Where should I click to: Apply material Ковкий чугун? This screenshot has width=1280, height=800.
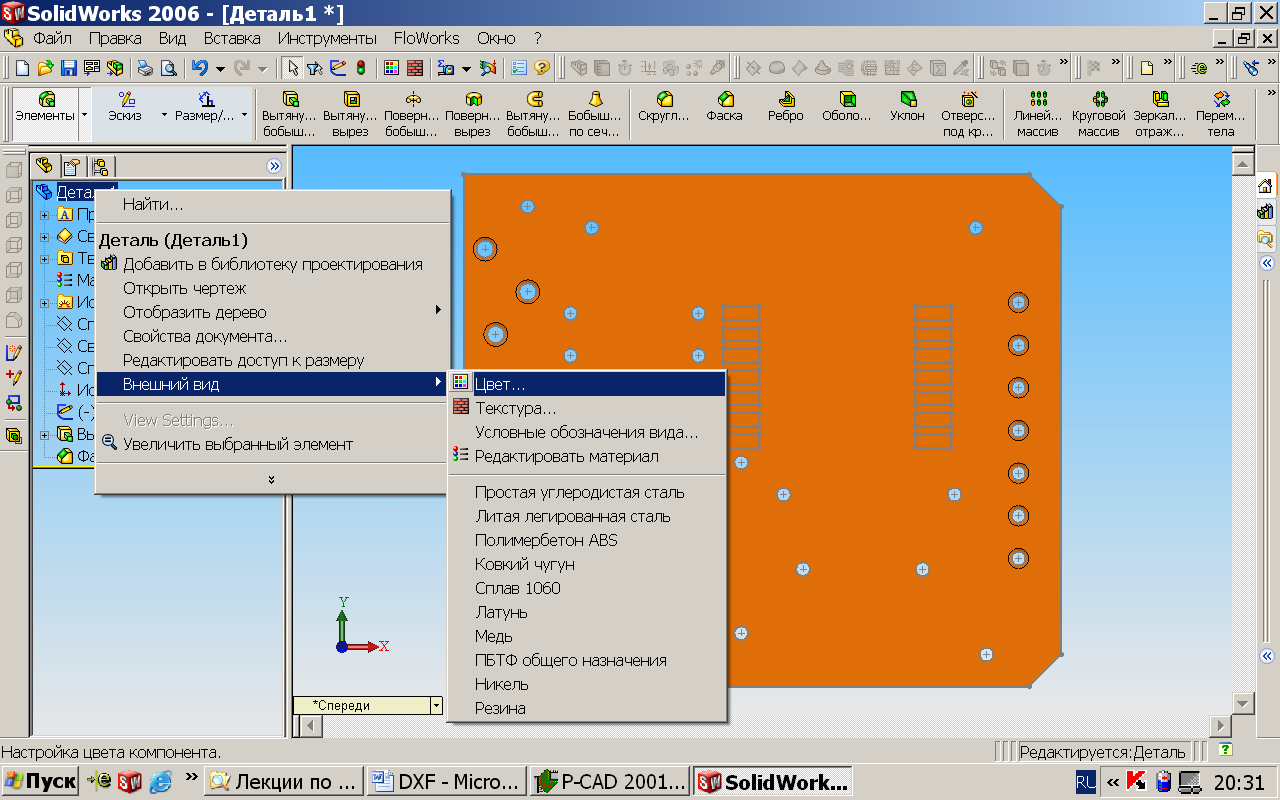tap(586, 564)
